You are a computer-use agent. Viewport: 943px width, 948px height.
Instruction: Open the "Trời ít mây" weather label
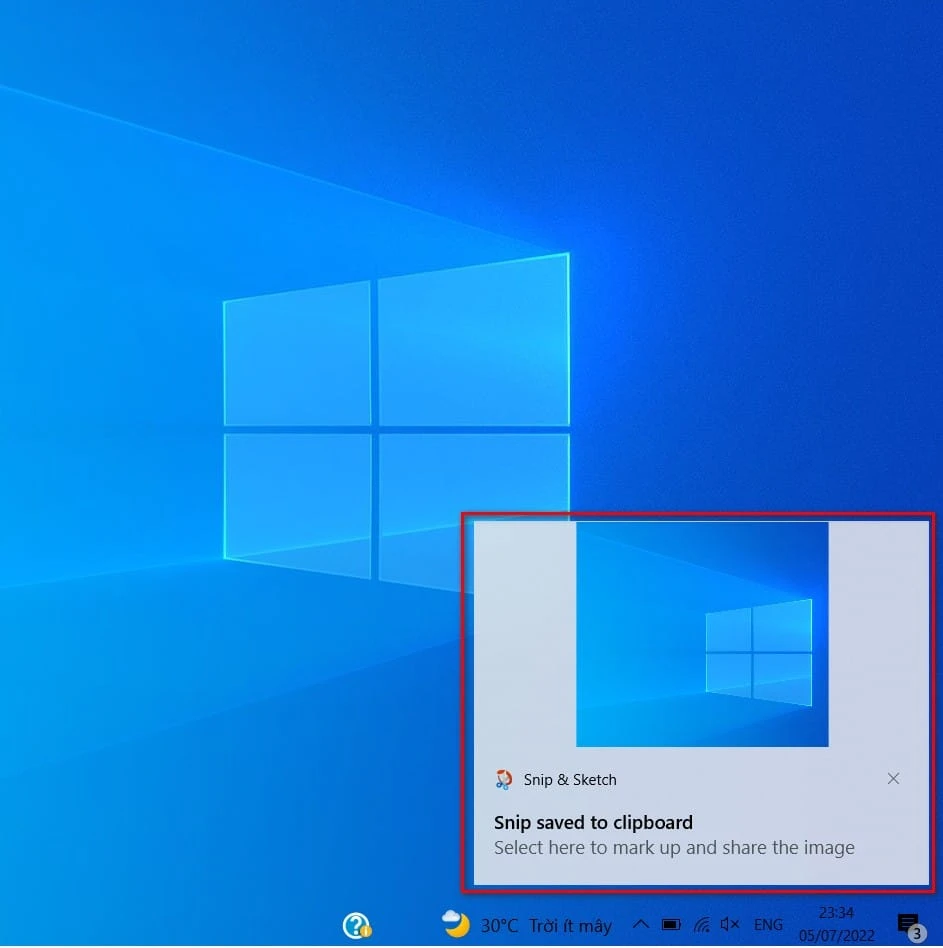tap(570, 925)
